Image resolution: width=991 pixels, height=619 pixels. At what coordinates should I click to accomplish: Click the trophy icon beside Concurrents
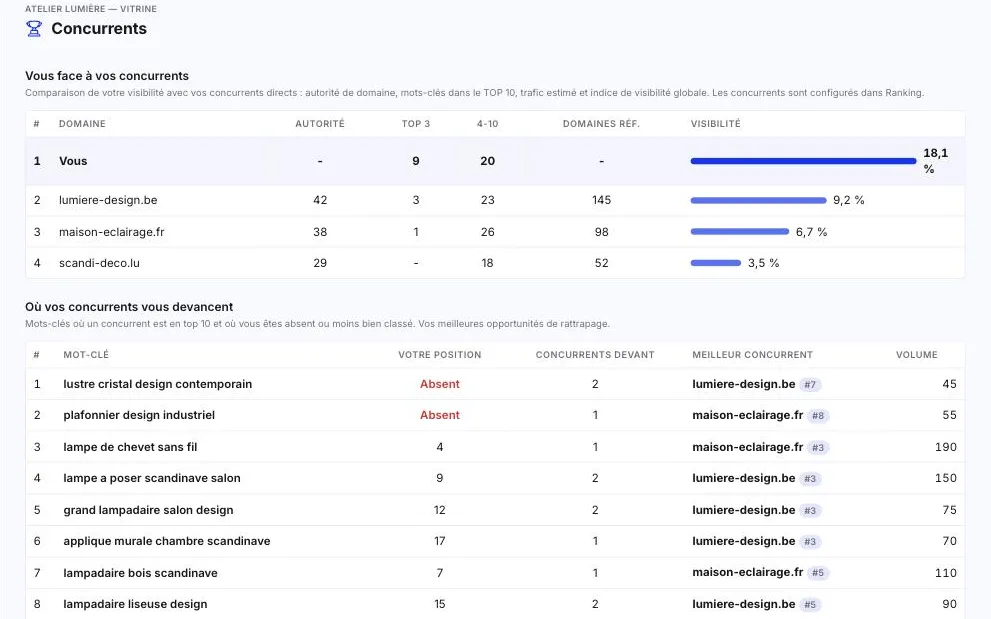33,28
